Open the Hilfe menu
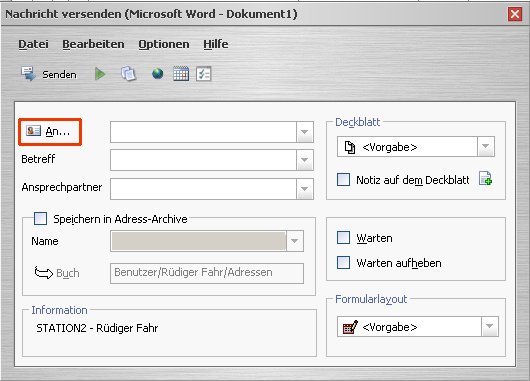 [216, 44]
